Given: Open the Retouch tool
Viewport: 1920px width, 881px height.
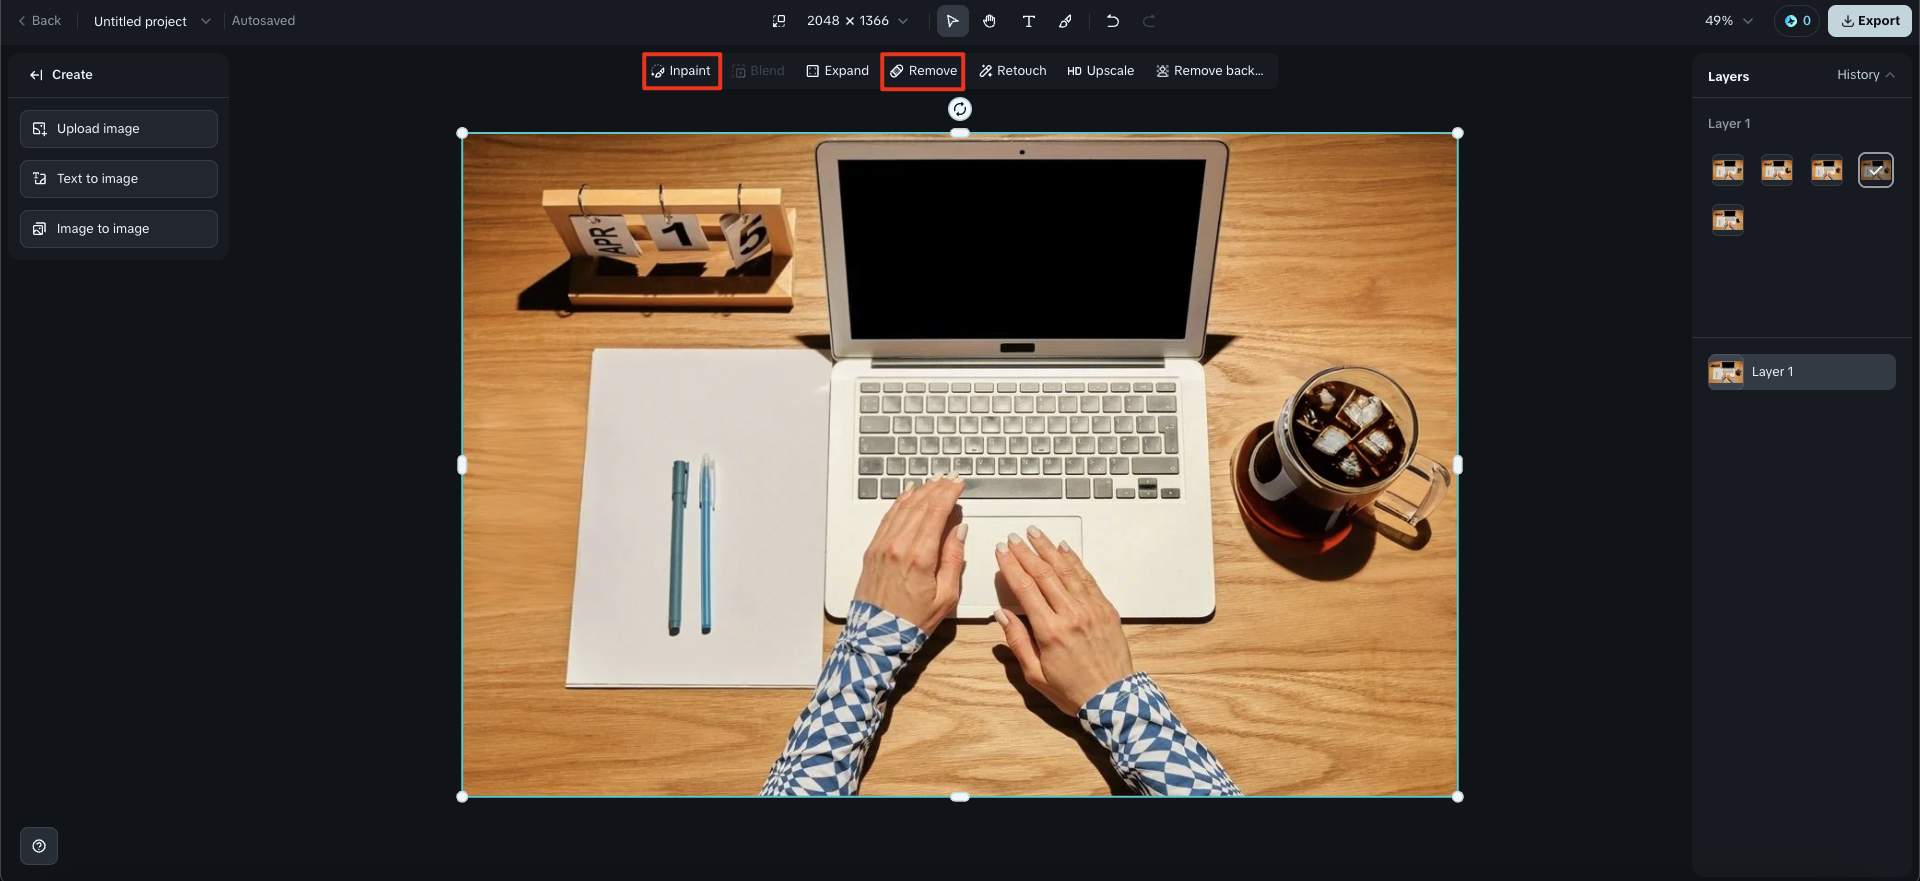Looking at the screenshot, I should tap(1013, 71).
